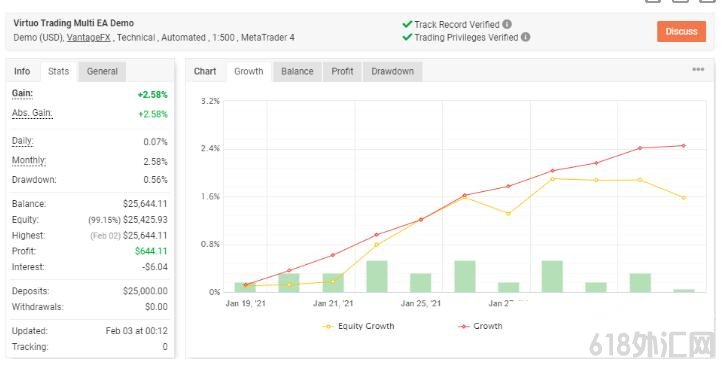Screen dimensions: 722x369
Task: Switch to the Info tab
Action: [22, 71]
